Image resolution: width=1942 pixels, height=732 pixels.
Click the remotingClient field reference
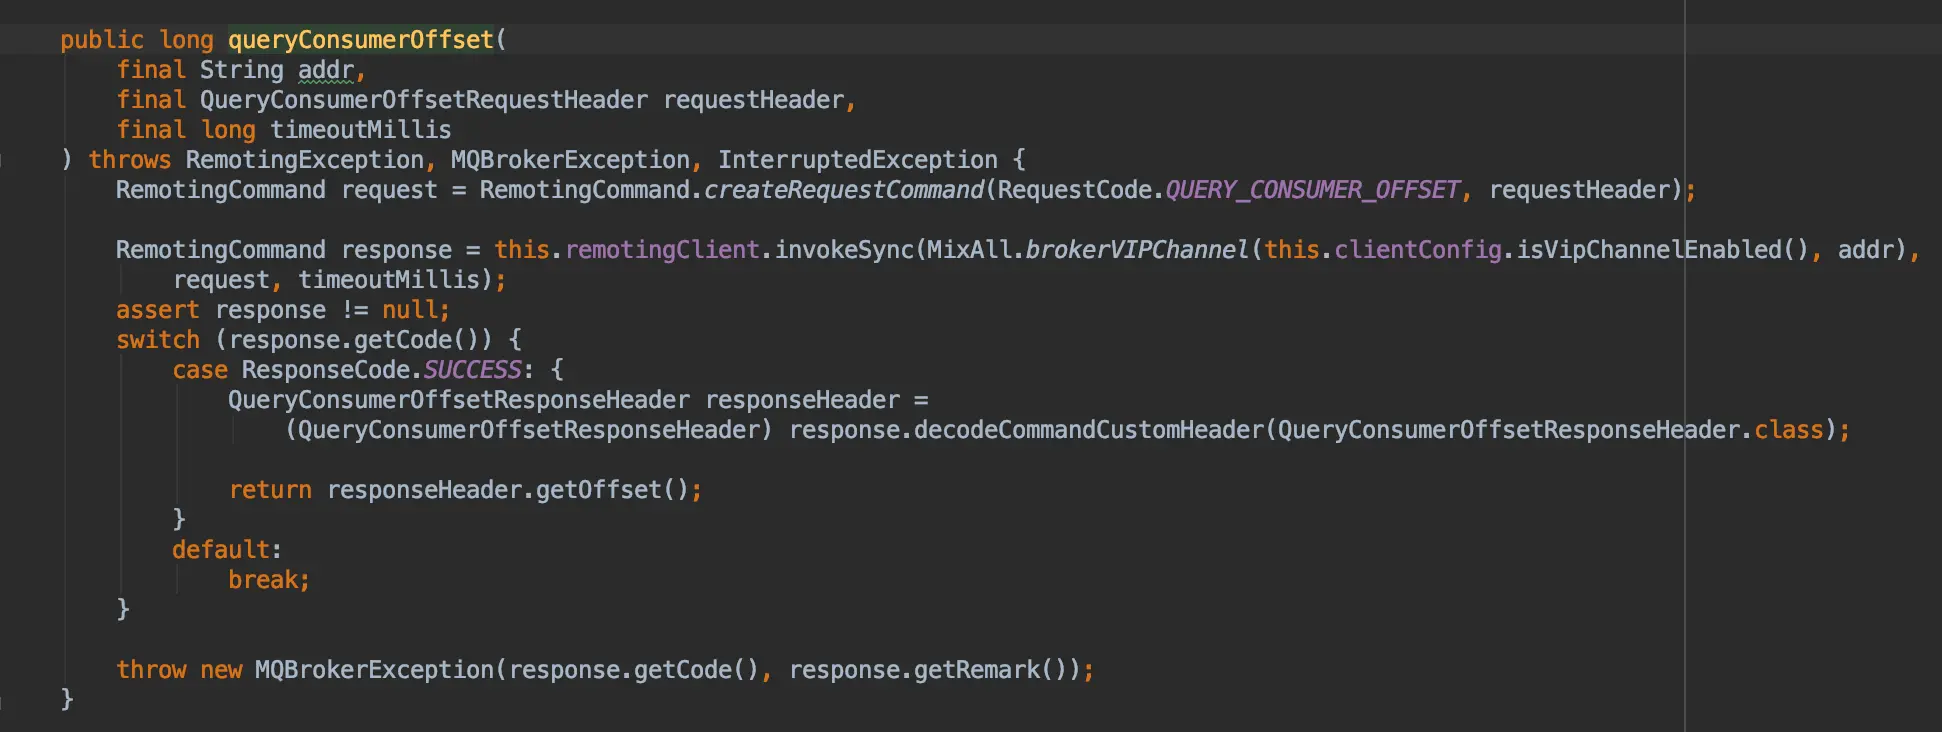pos(662,250)
